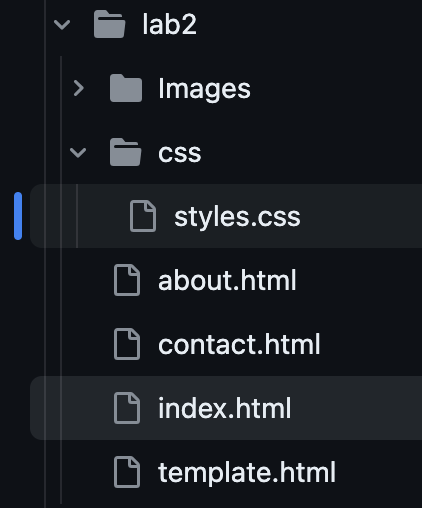Click the styles.css file icon
Screen dimensions: 422x508
[143, 216]
